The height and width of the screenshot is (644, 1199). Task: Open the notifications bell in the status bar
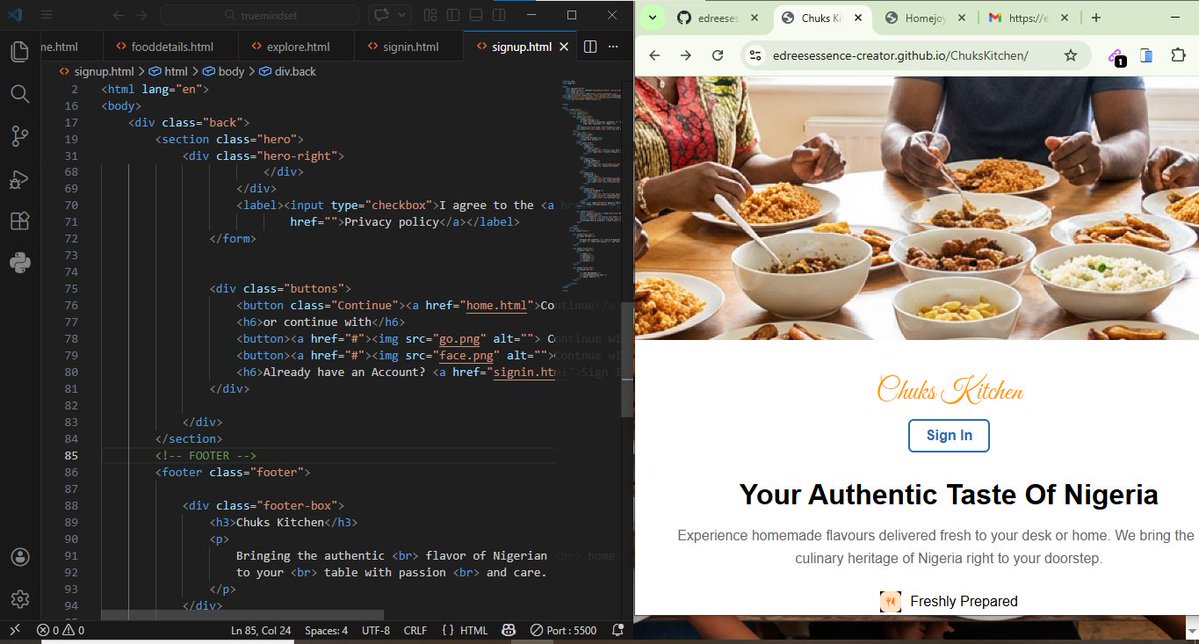(618, 630)
